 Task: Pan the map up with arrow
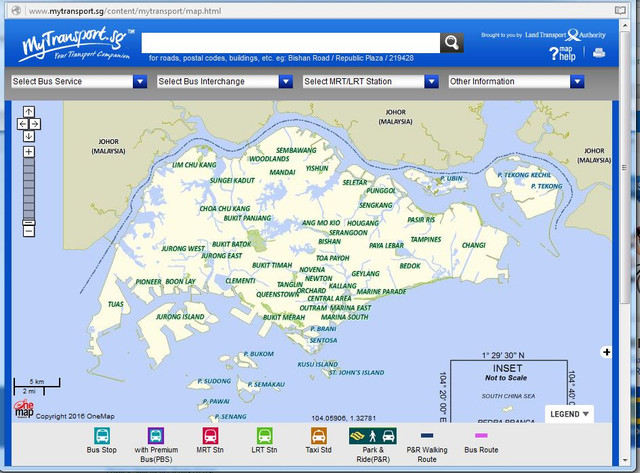click(29, 112)
